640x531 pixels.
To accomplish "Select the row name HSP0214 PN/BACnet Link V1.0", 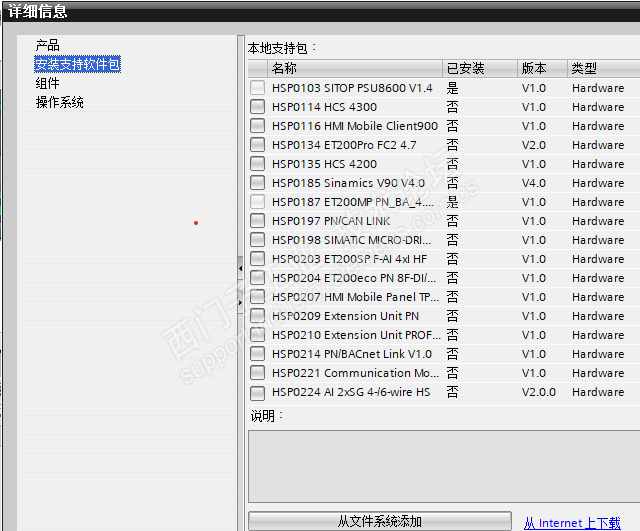I will point(352,353).
